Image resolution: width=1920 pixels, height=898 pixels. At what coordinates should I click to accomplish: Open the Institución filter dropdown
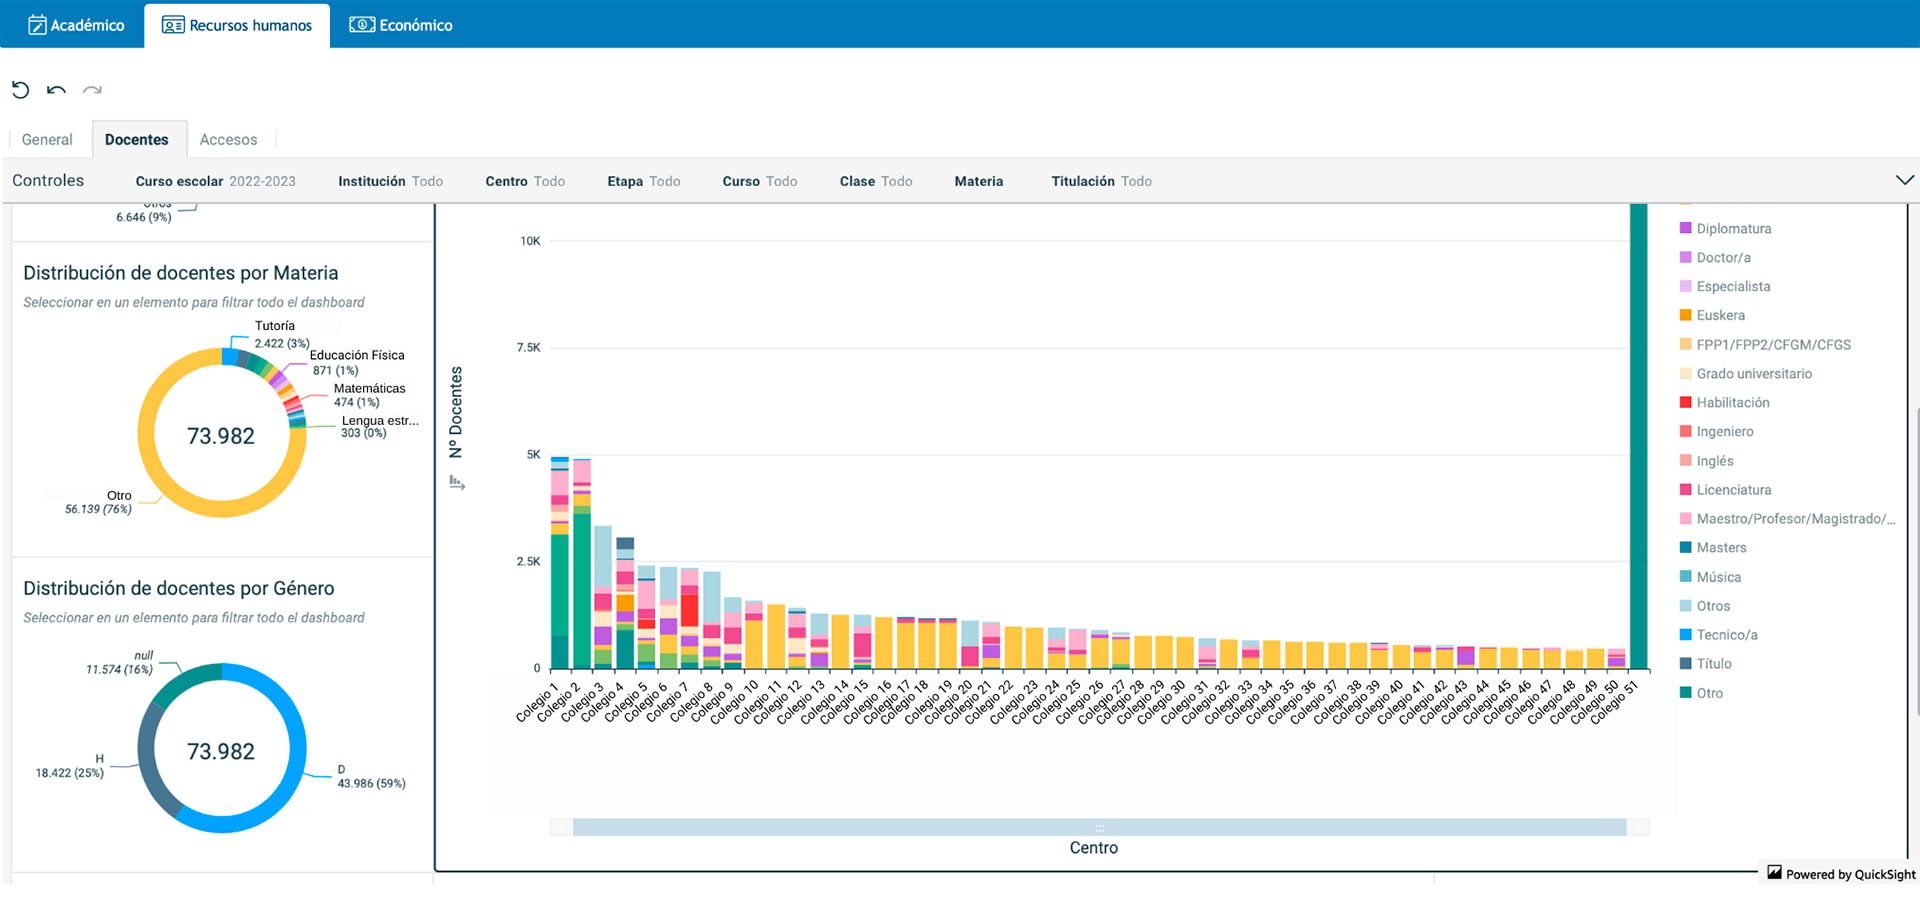(x=390, y=181)
